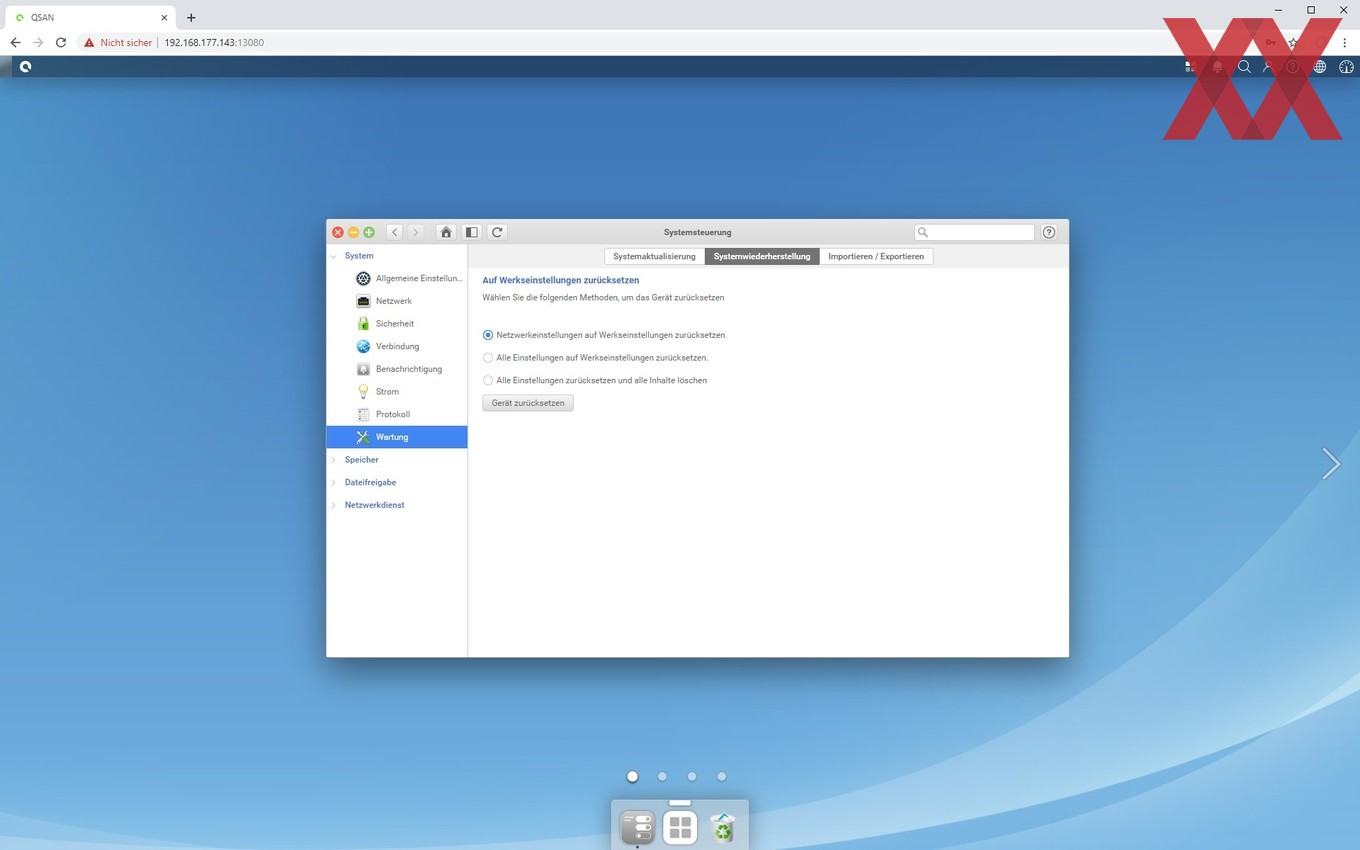Image resolution: width=1360 pixels, height=850 pixels.
Task: Toggle the sidebar panel button in toolbar
Action: (x=472, y=232)
